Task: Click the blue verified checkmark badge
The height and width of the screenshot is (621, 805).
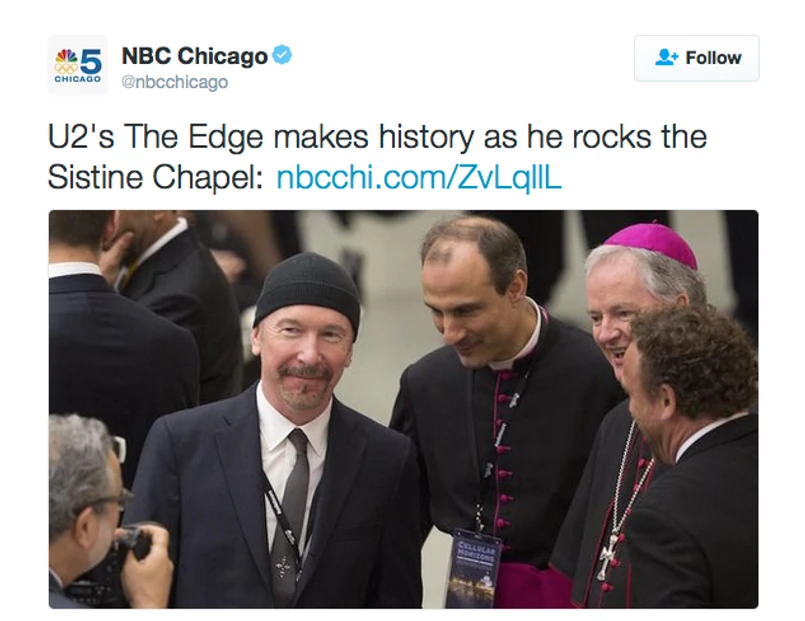Action: (x=282, y=54)
